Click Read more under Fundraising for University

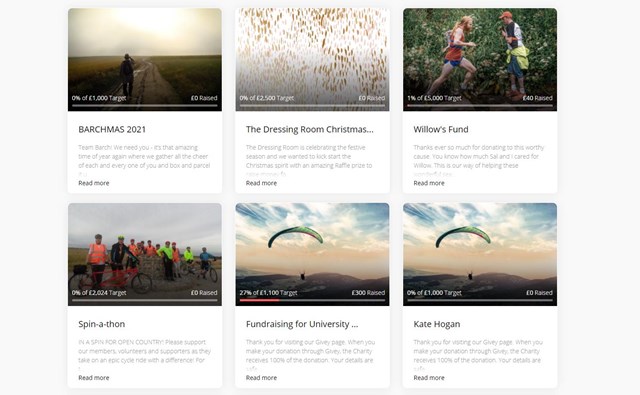coord(261,378)
